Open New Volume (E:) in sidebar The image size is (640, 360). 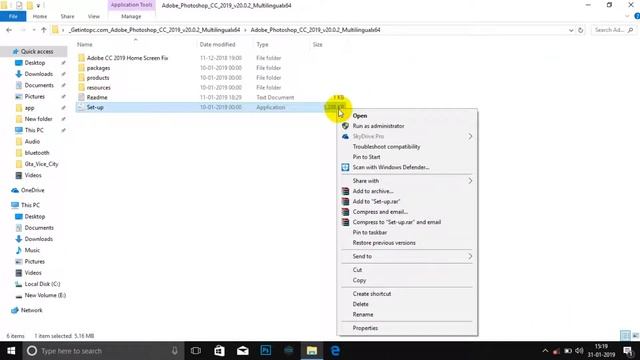click(x=45, y=295)
